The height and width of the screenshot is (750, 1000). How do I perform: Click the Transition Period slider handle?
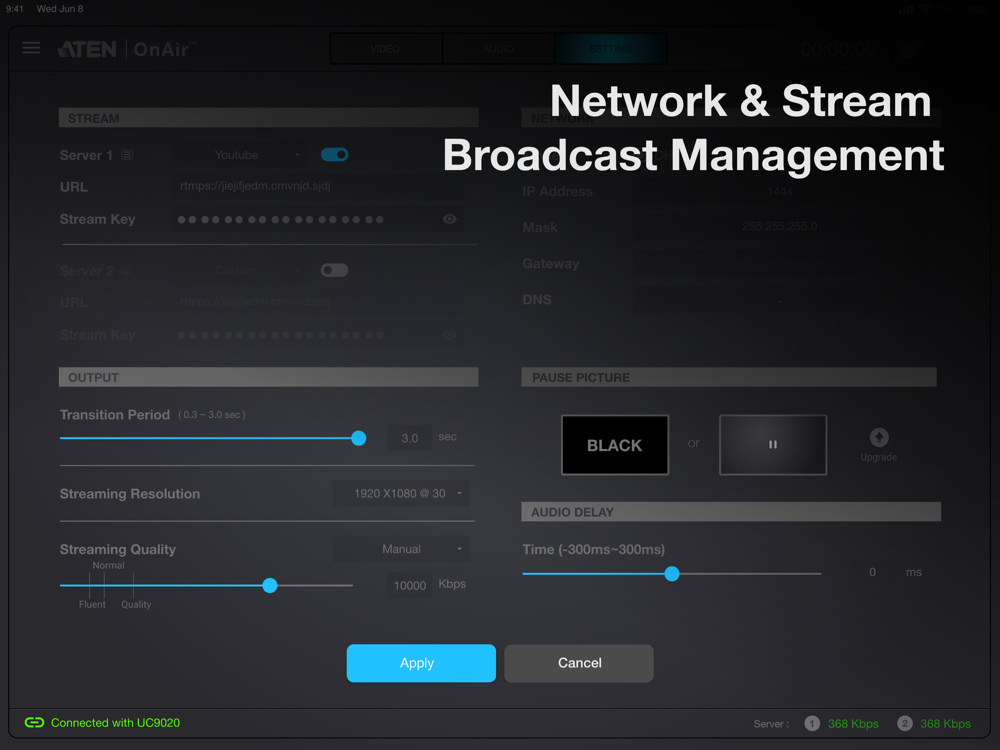coord(359,438)
